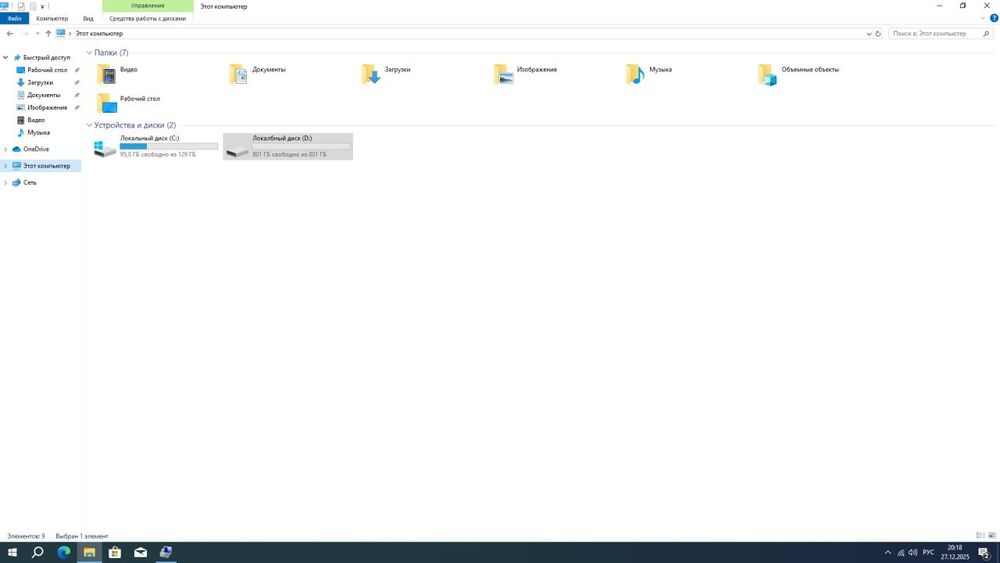This screenshot has height=563, width=1000.
Task: Open Microsoft Store from taskbar
Action: pos(115,552)
